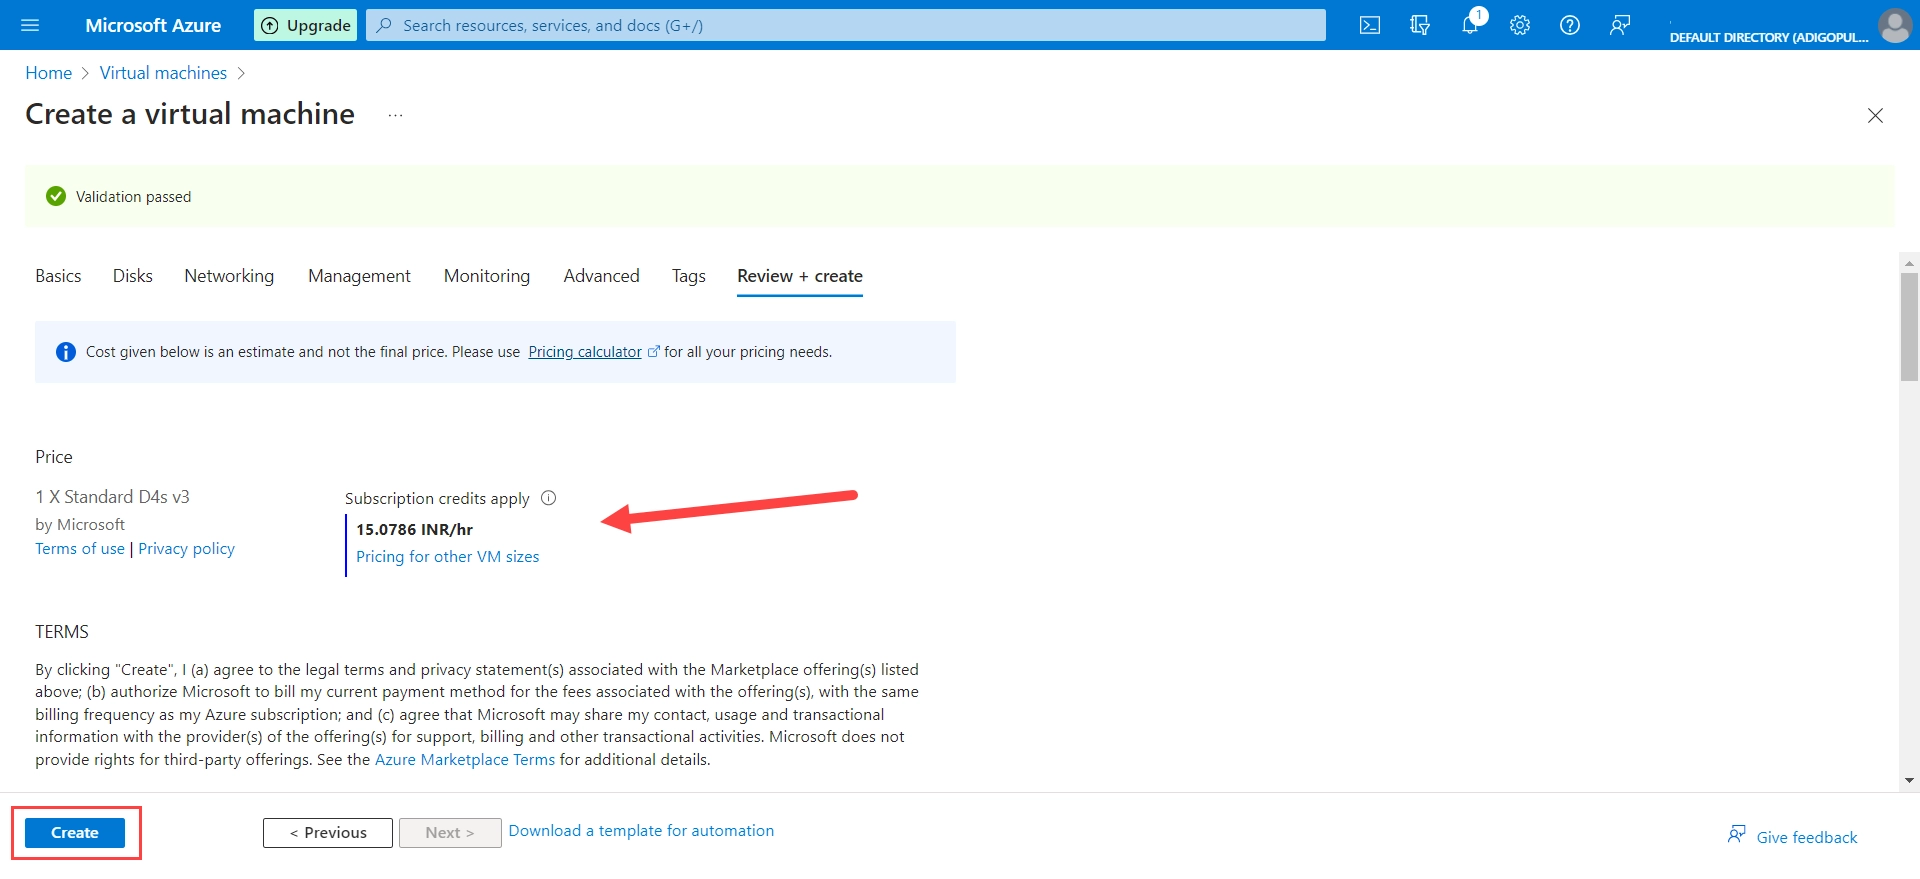Click the top bar feedback icon
1920x879 pixels.
(1620, 25)
